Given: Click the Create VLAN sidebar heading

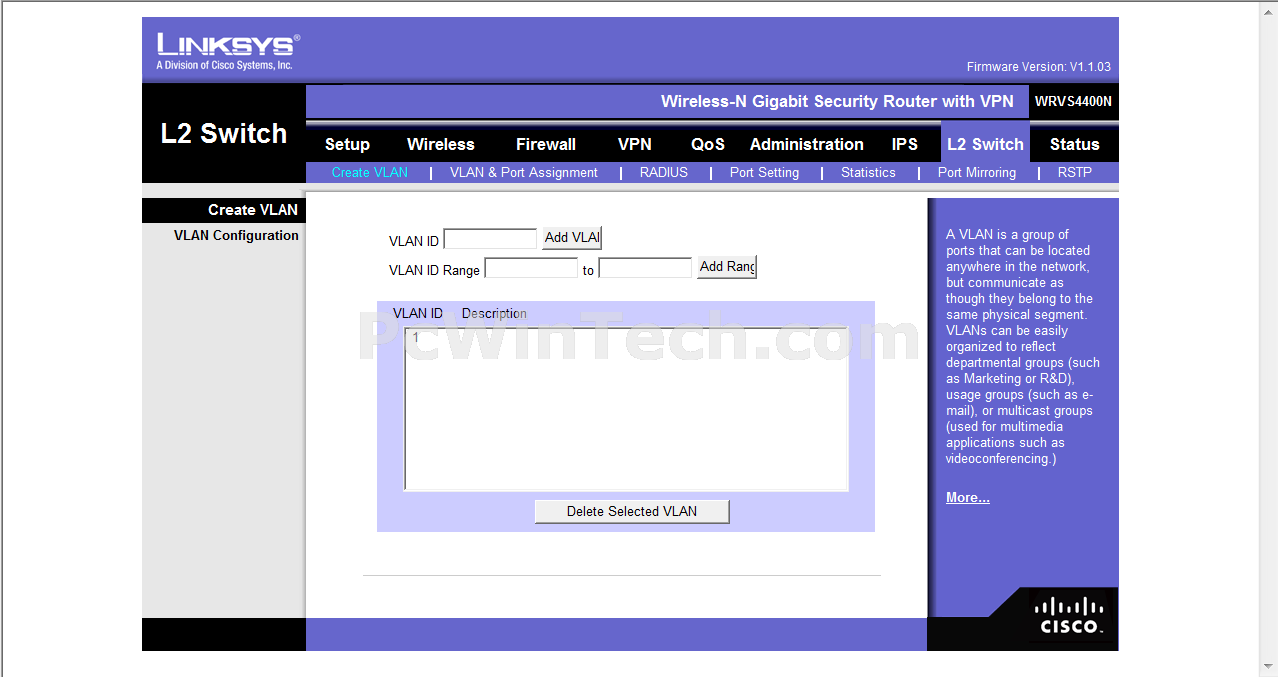Looking at the screenshot, I should (253, 210).
